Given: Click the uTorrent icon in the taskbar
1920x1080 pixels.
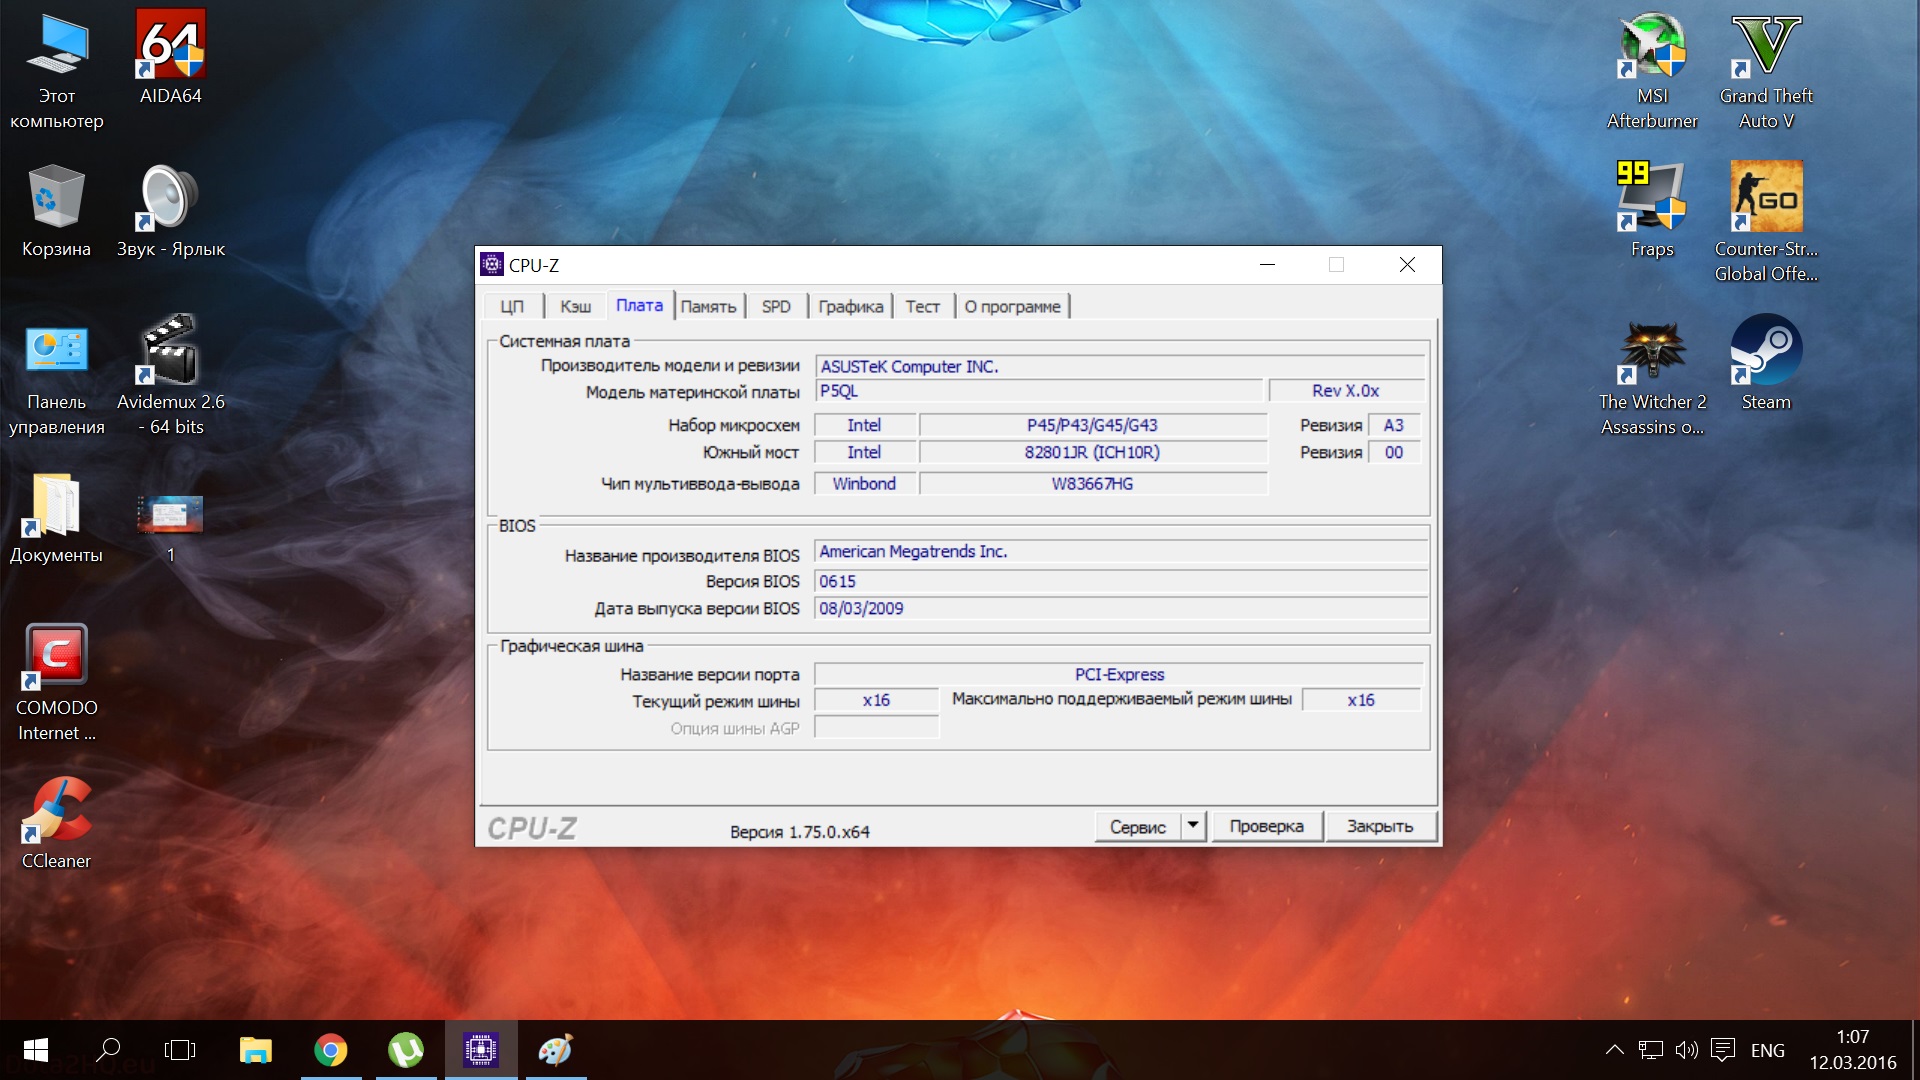Looking at the screenshot, I should (x=406, y=1050).
